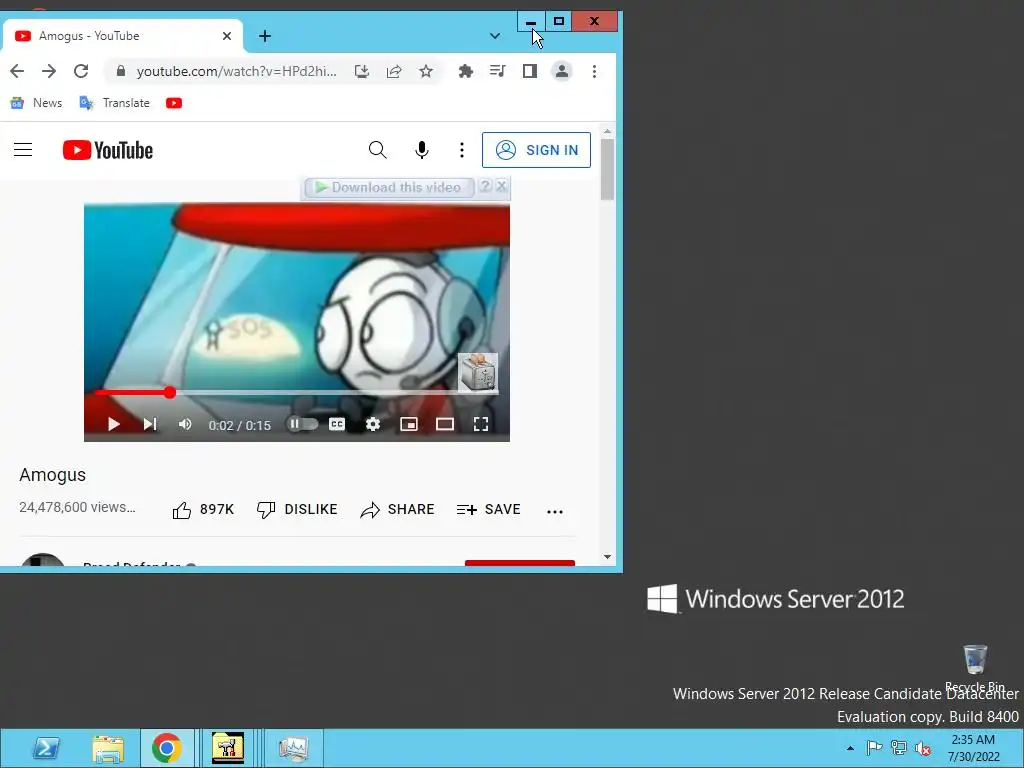Play the Amogus video
Viewport: 1024px width, 768px height.
(114, 424)
